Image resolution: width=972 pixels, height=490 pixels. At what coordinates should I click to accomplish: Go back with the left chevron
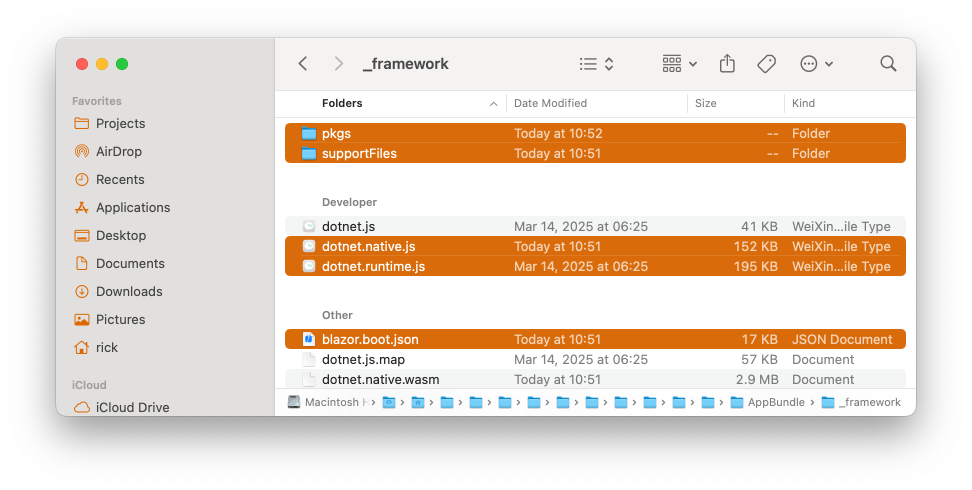(x=303, y=64)
